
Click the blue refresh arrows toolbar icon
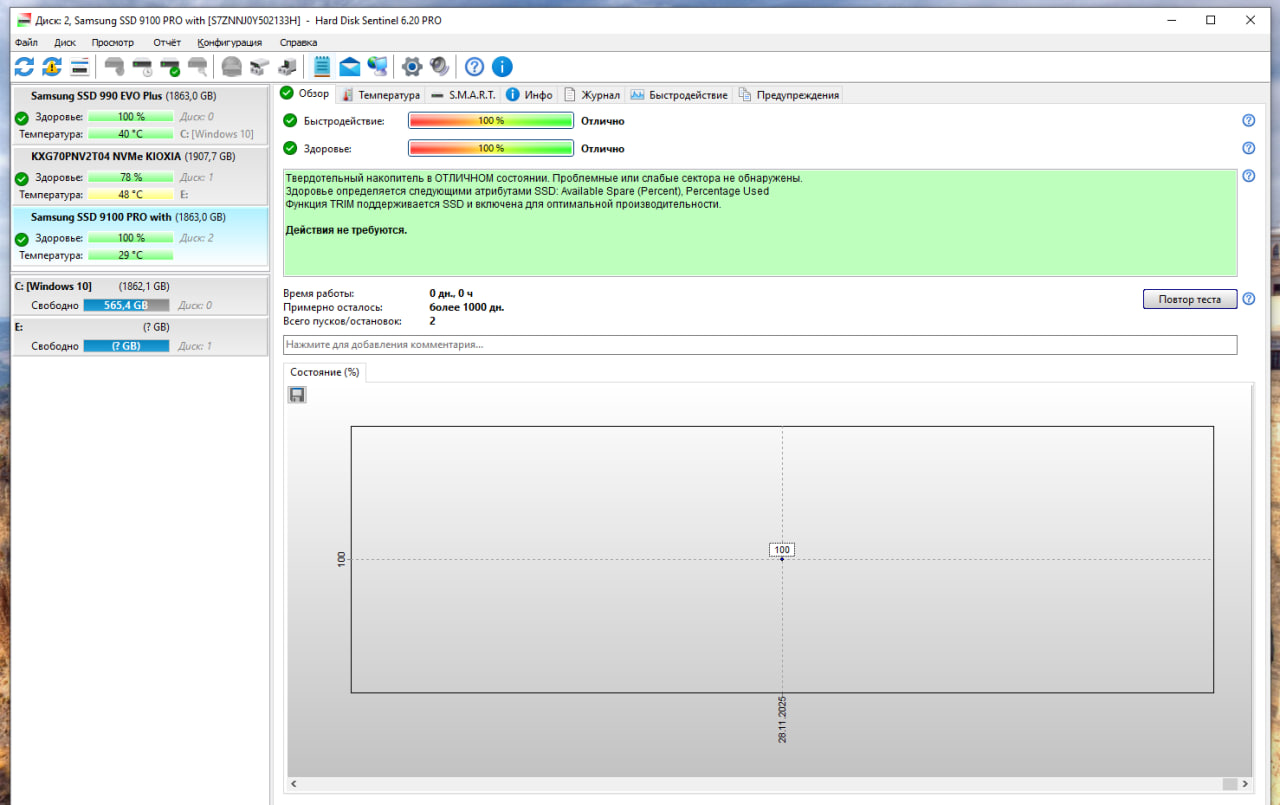[x=24, y=67]
